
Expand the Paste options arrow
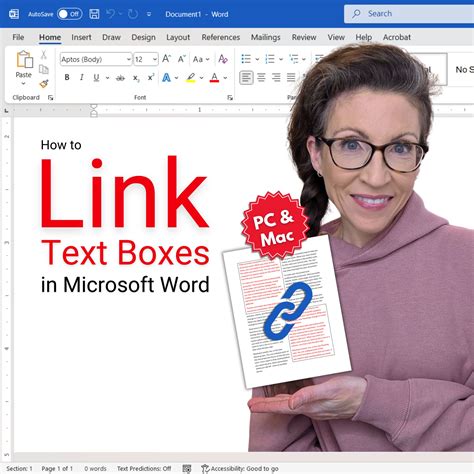[x=23, y=83]
